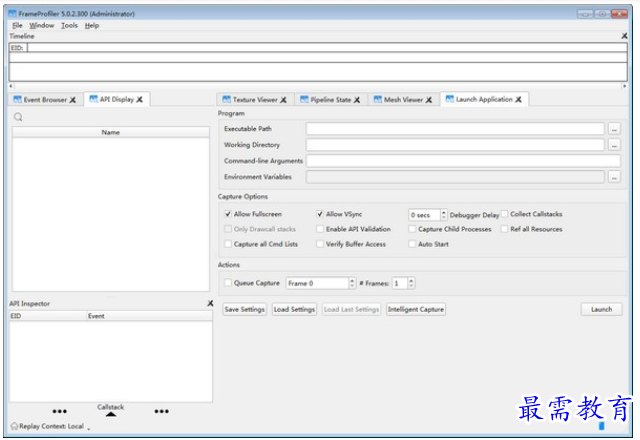Image resolution: width=640 pixels, height=440 pixels.
Task: Toggle the Allow Fullscreen checkbox
Action: 228,214
